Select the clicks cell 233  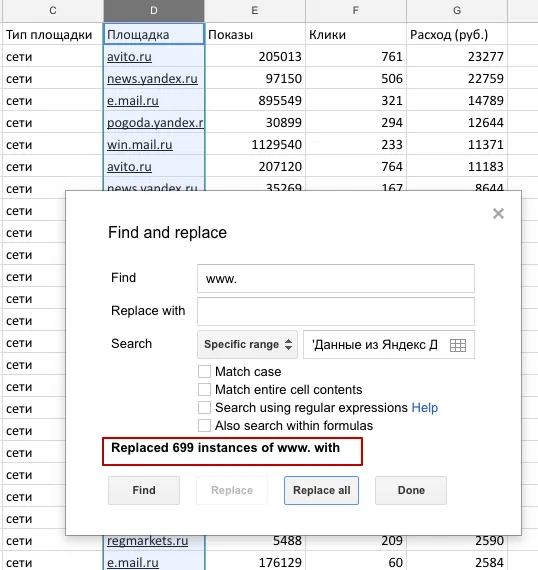click(356, 144)
